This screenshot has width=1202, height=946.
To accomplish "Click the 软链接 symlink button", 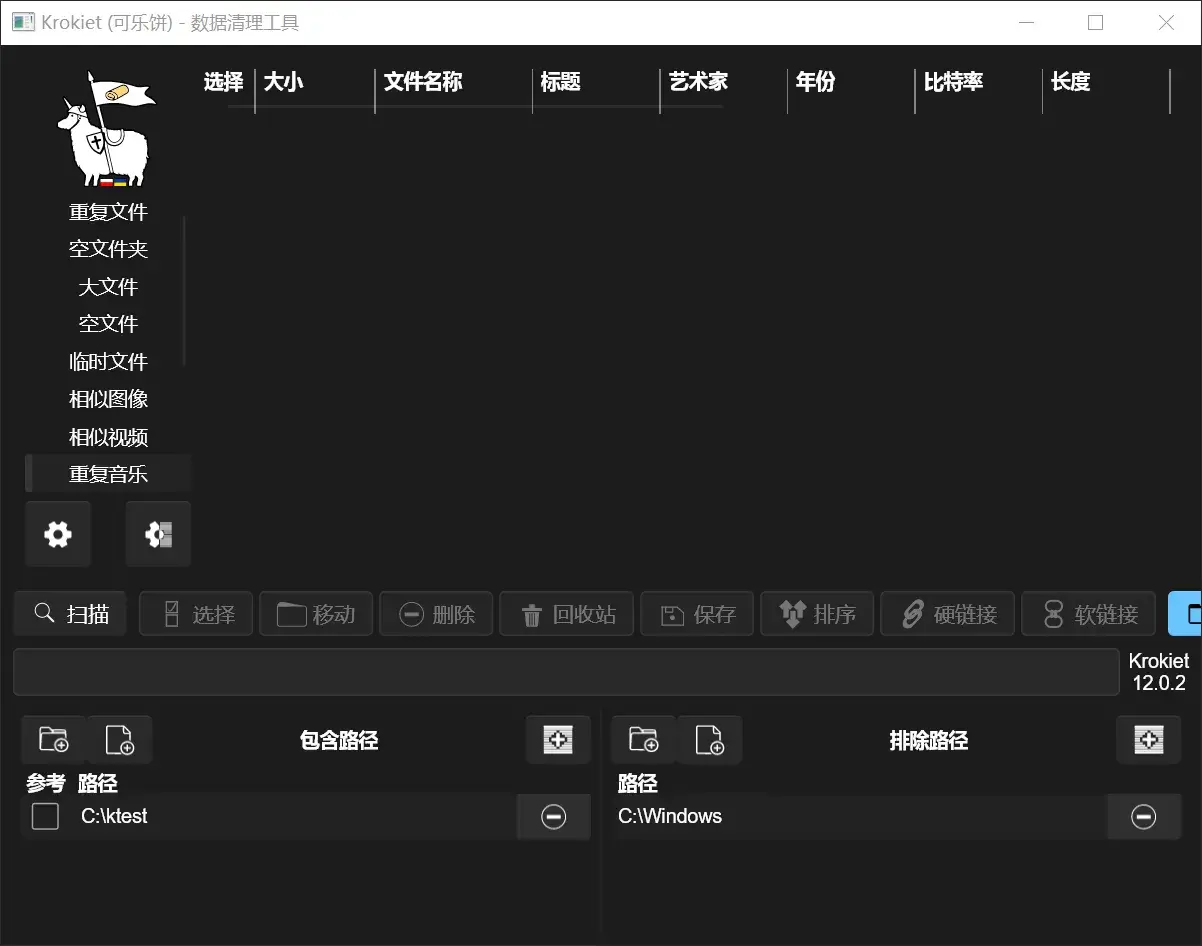I will point(1088,613).
